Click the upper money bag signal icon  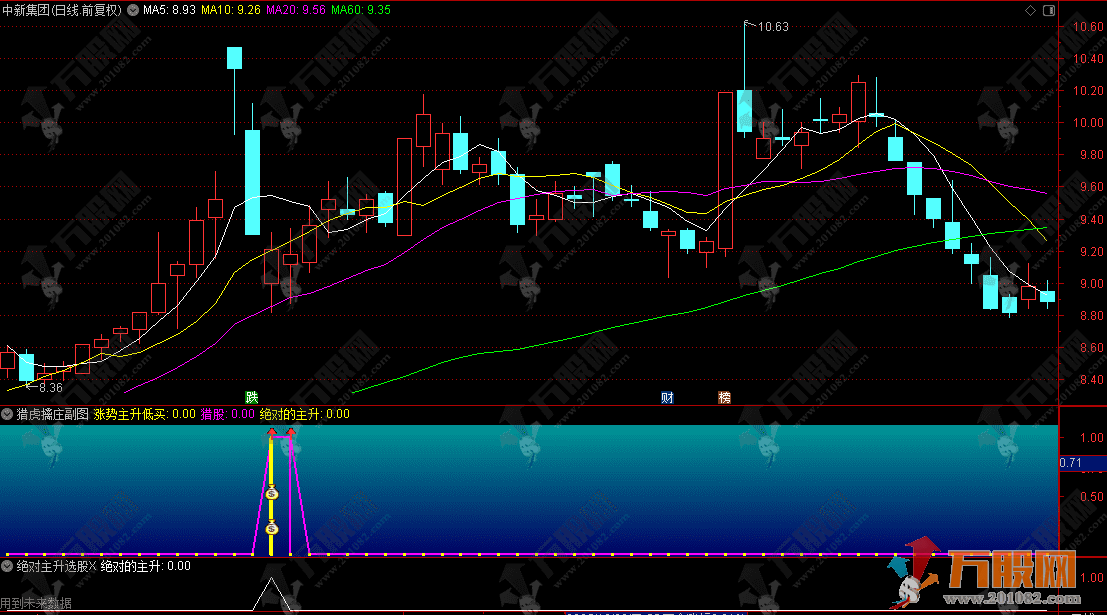coord(271,493)
